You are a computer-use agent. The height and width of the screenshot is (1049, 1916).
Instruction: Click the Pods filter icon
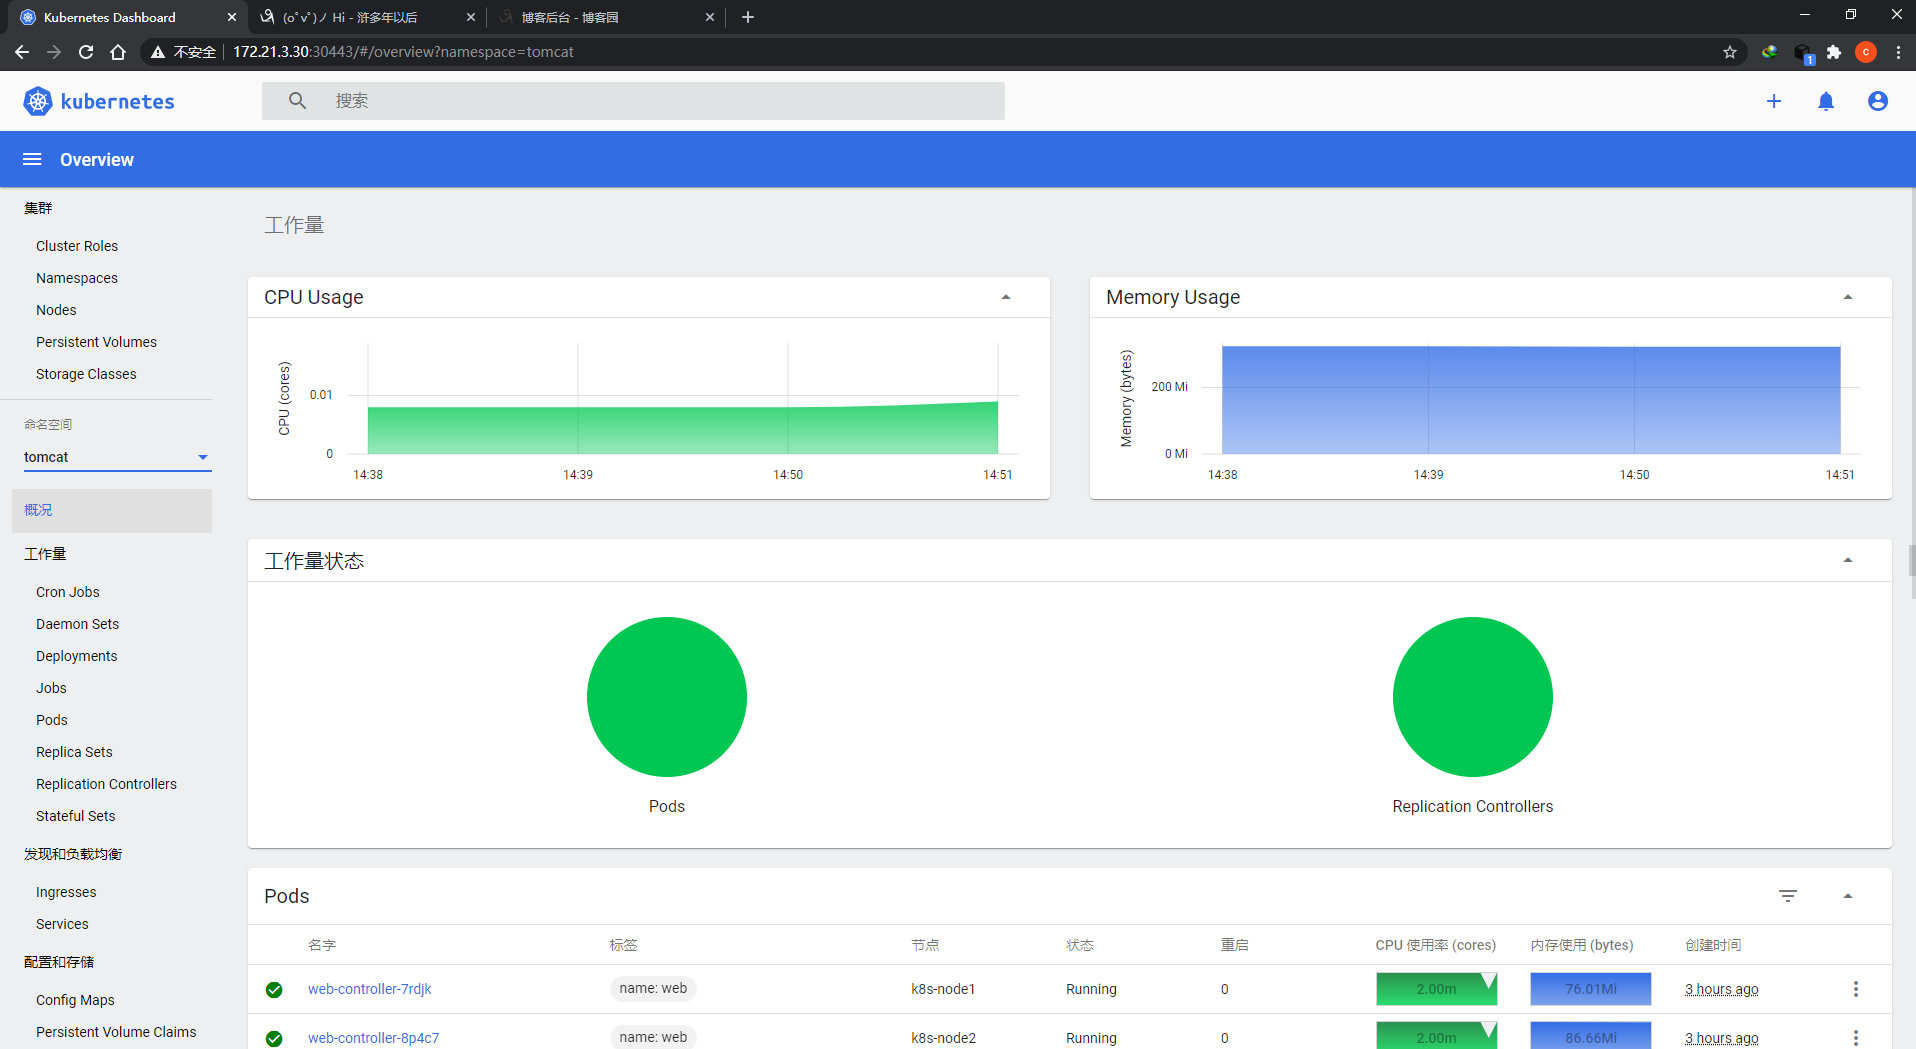(x=1788, y=896)
